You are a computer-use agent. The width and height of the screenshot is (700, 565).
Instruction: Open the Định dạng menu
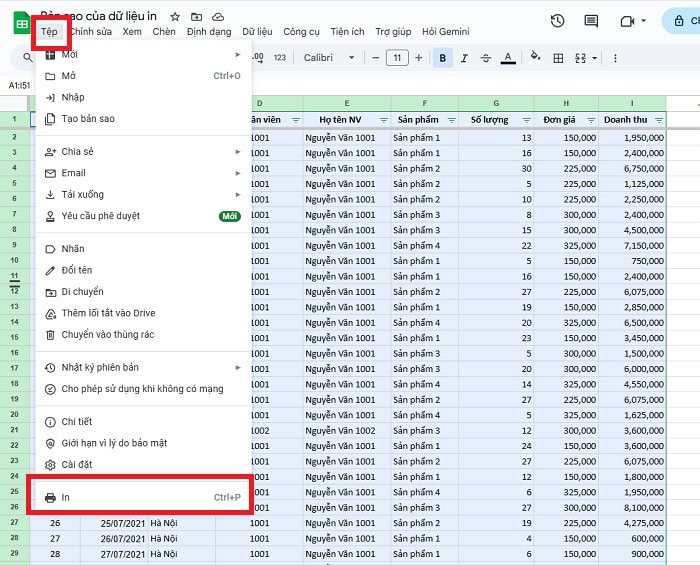pyautogui.click(x=209, y=32)
